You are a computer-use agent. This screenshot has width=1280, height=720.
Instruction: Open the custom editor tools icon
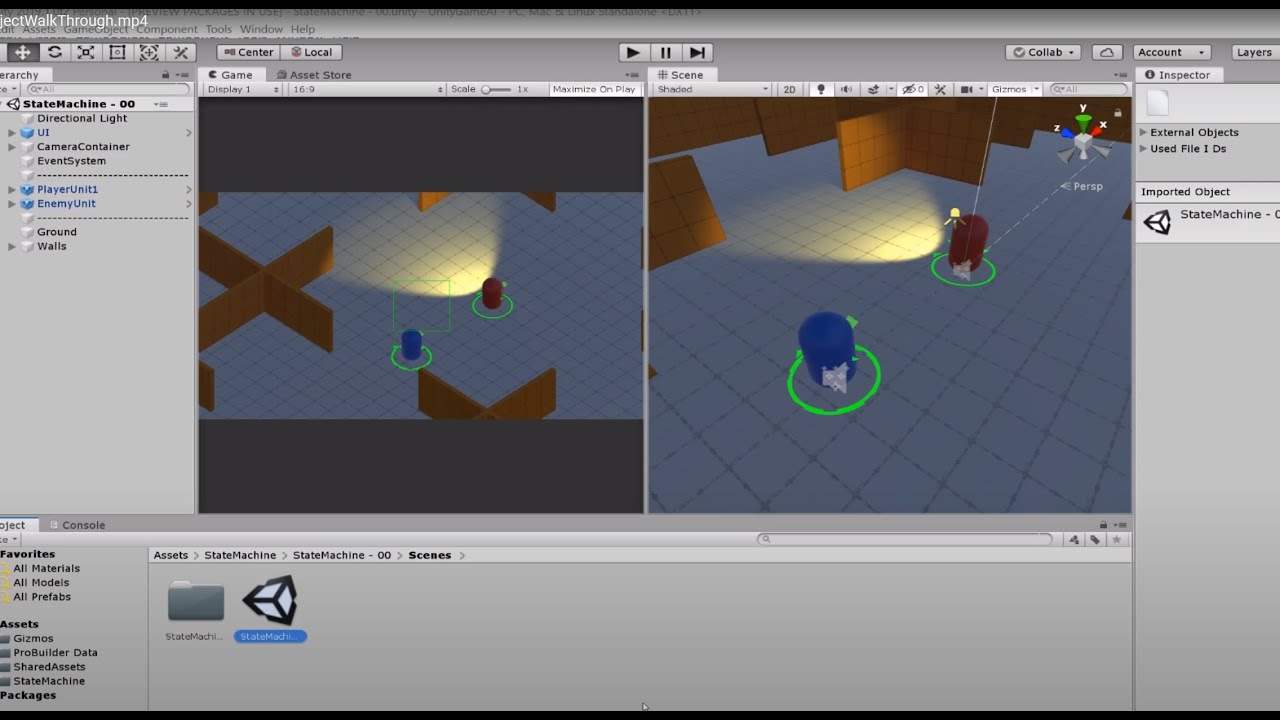pyautogui.click(x=180, y=52)
